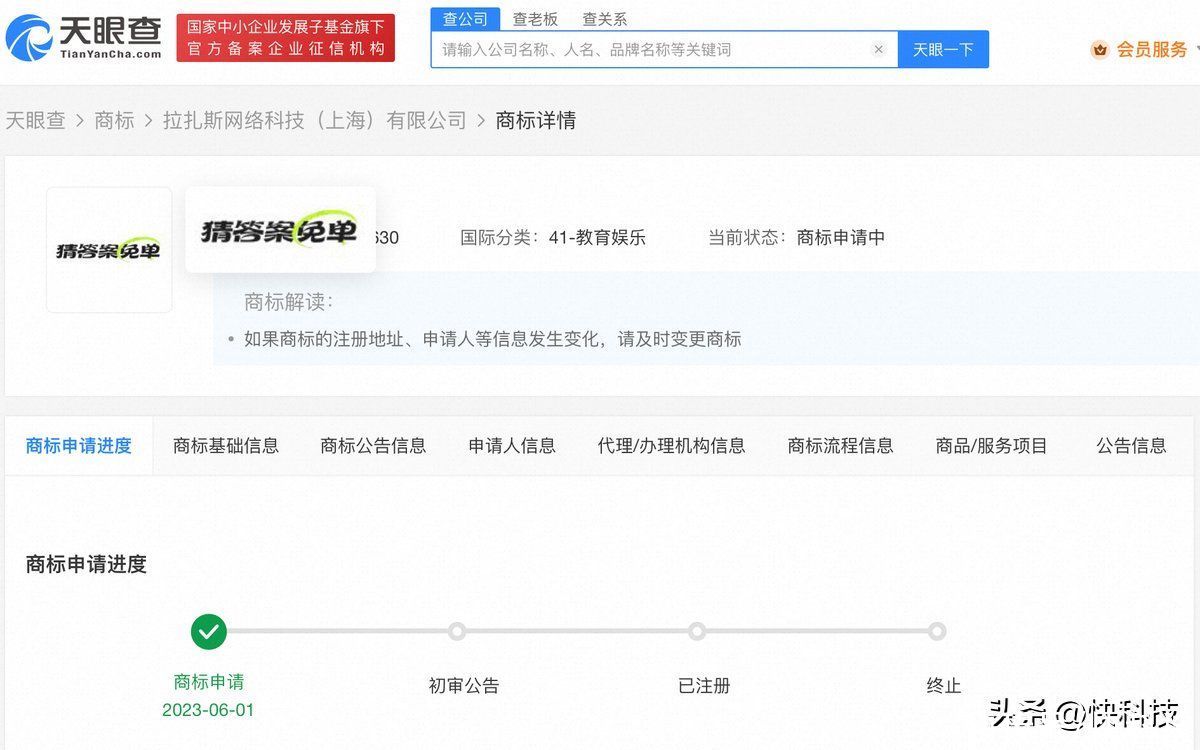This screenshot has width=1200, height=750.
Task: Switch to the 查老板 search tab
Action: click(x=535, y=19)
